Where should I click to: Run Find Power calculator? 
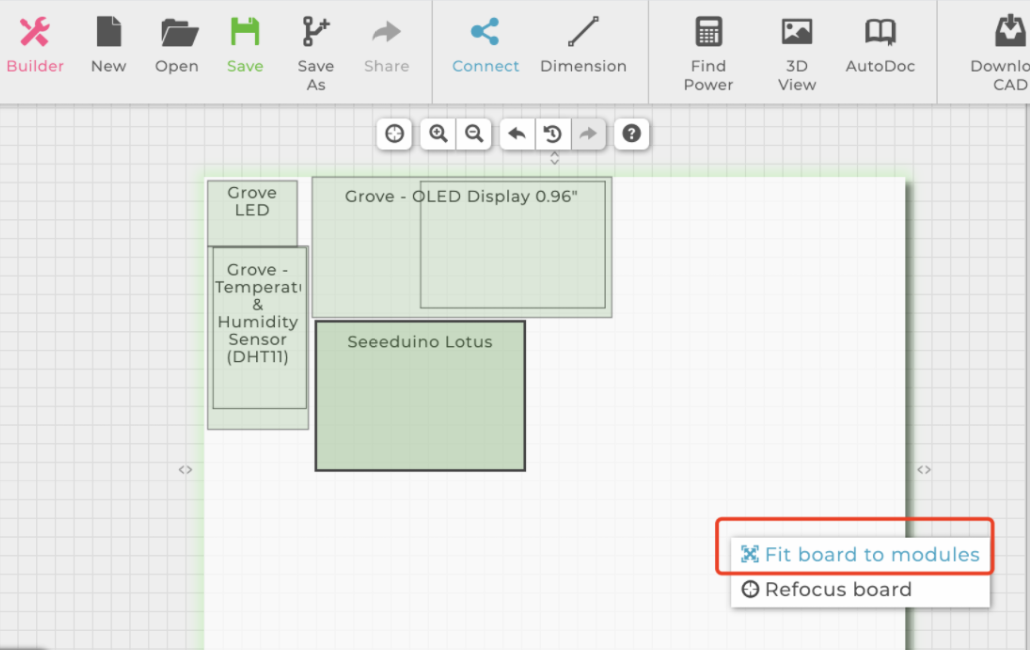tap(708, 54)
